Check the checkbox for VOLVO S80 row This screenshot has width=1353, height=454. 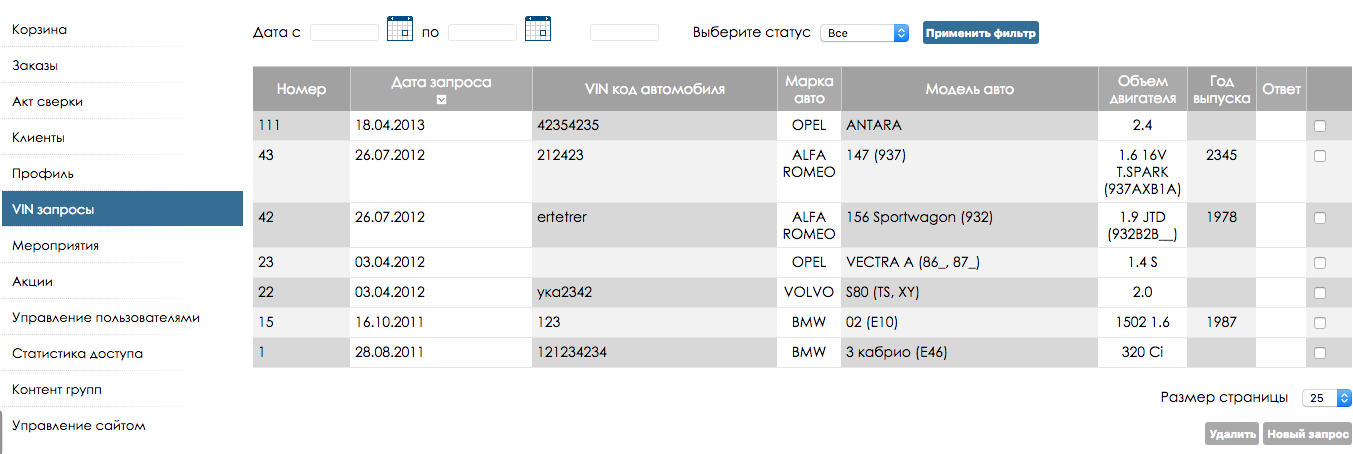pos(1320,293)
